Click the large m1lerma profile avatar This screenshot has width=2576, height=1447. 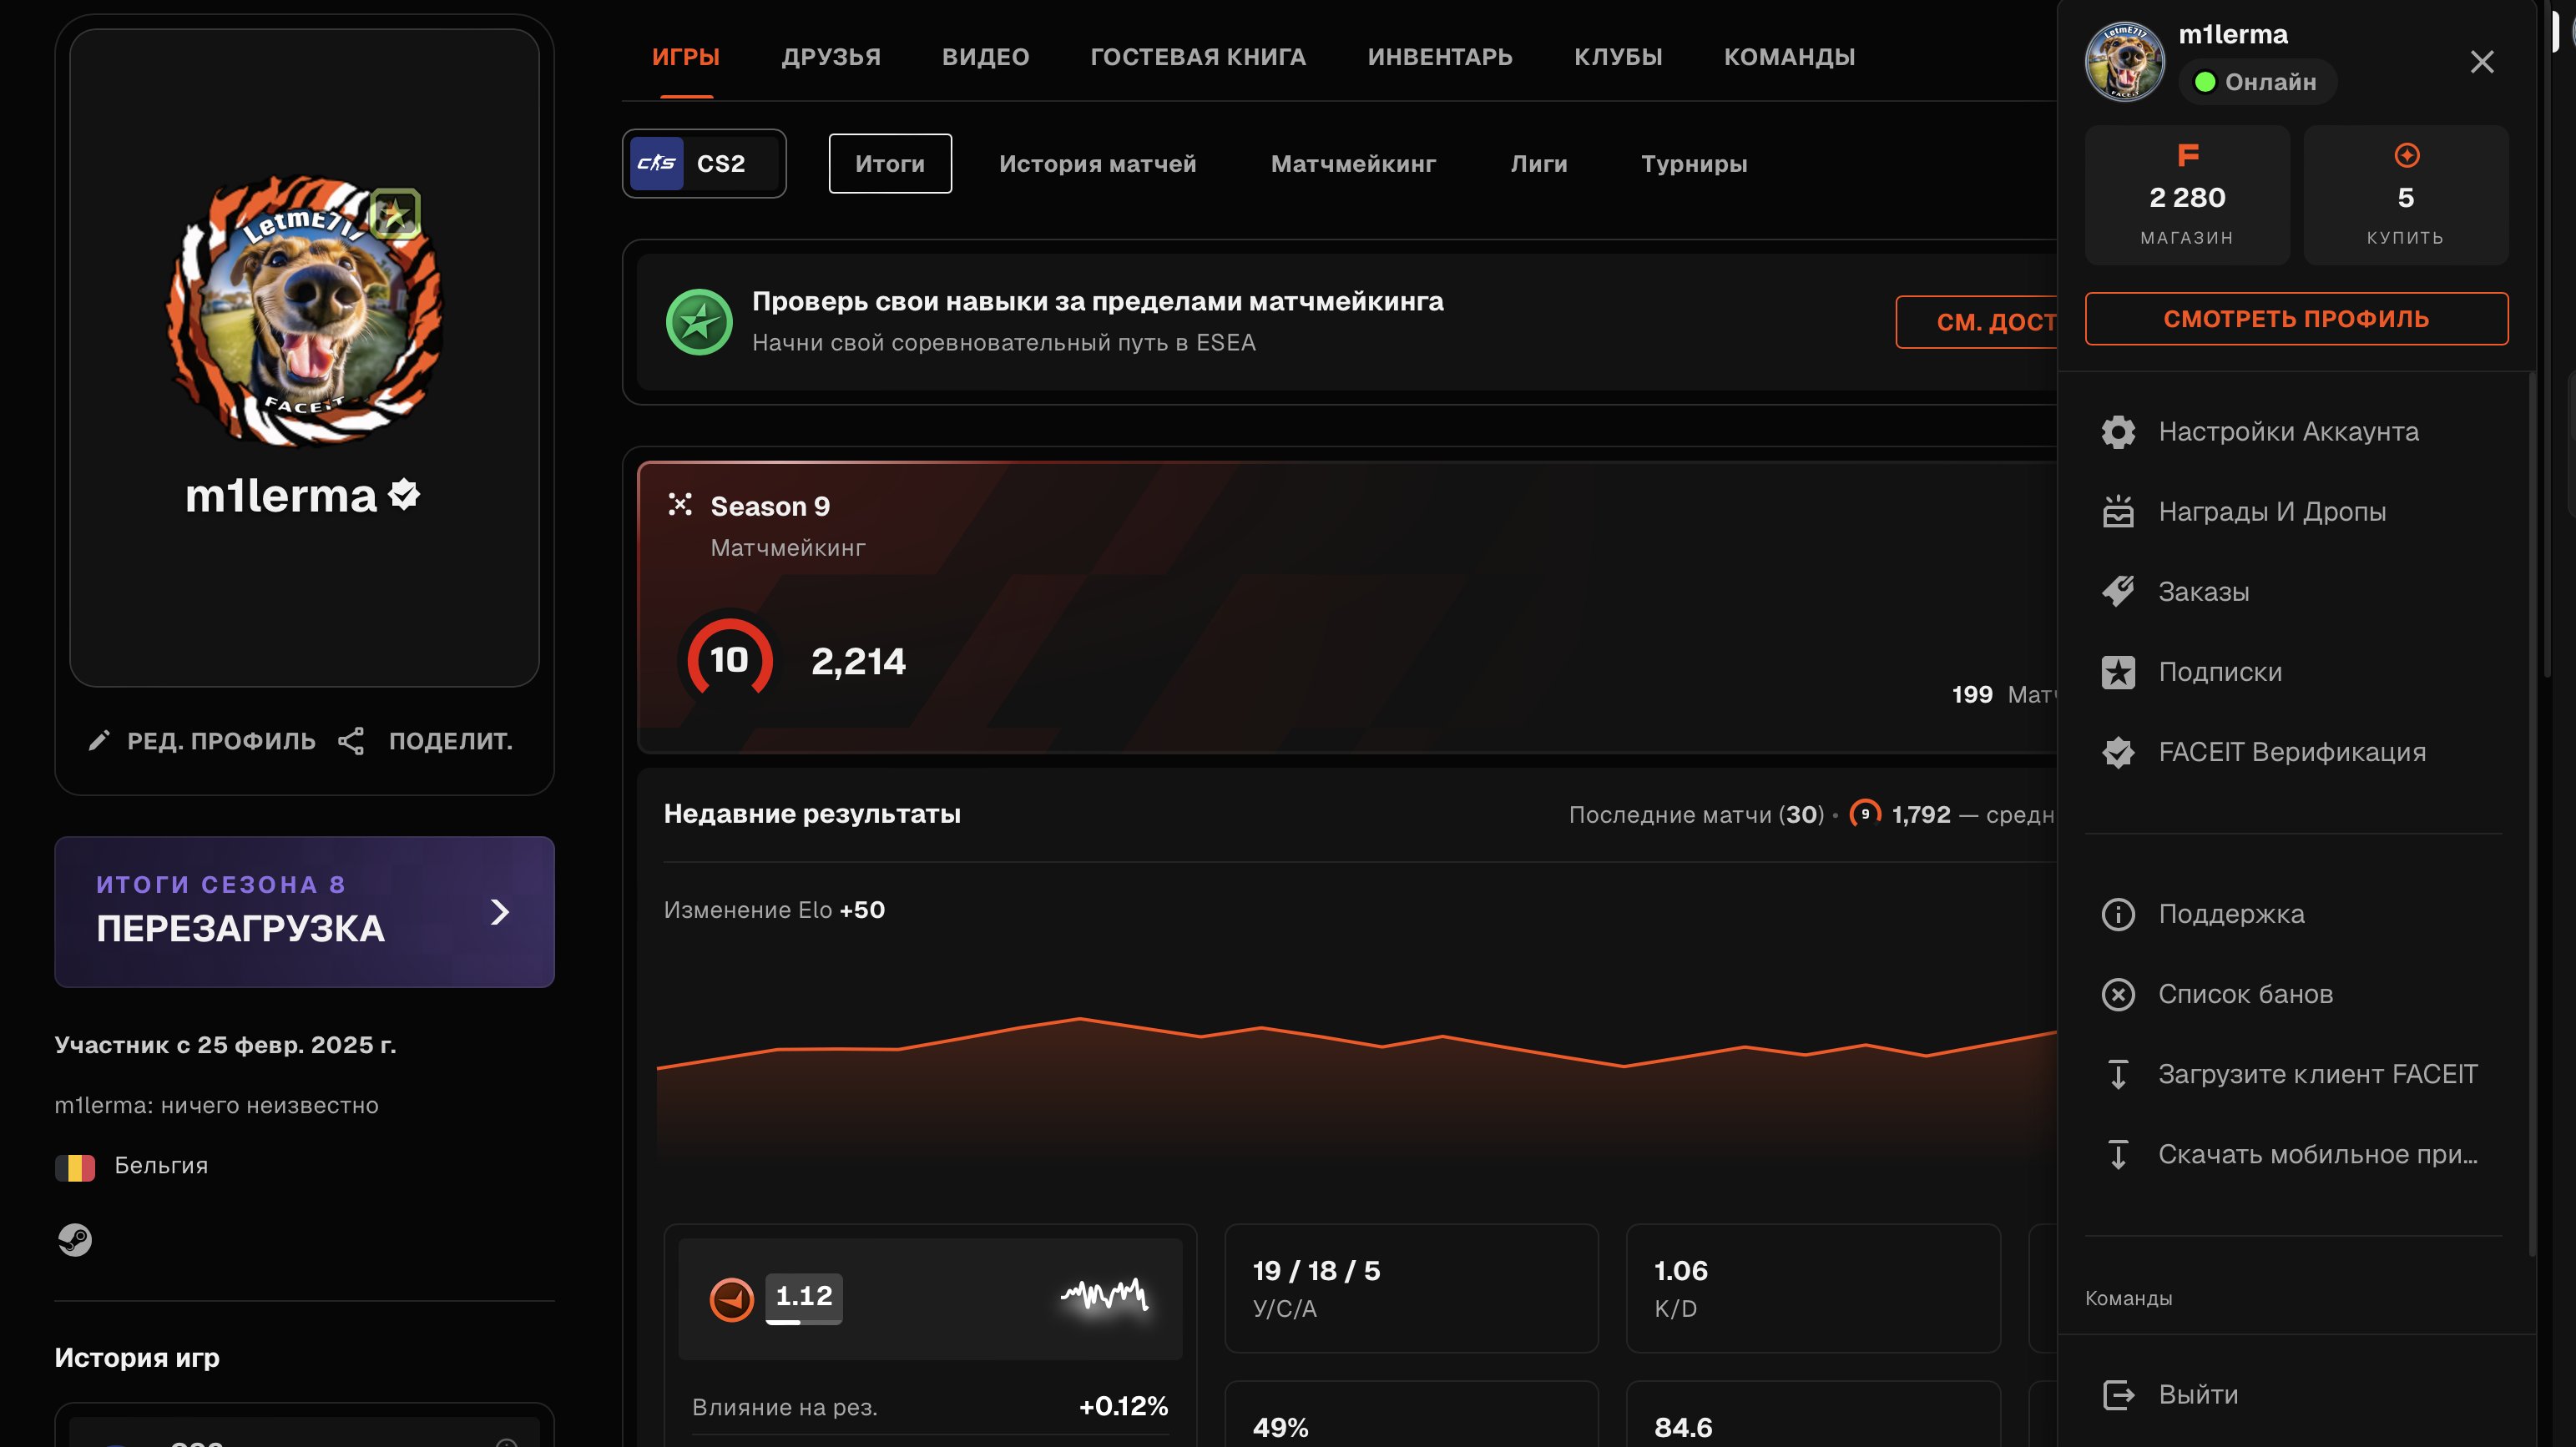(304, 311)
